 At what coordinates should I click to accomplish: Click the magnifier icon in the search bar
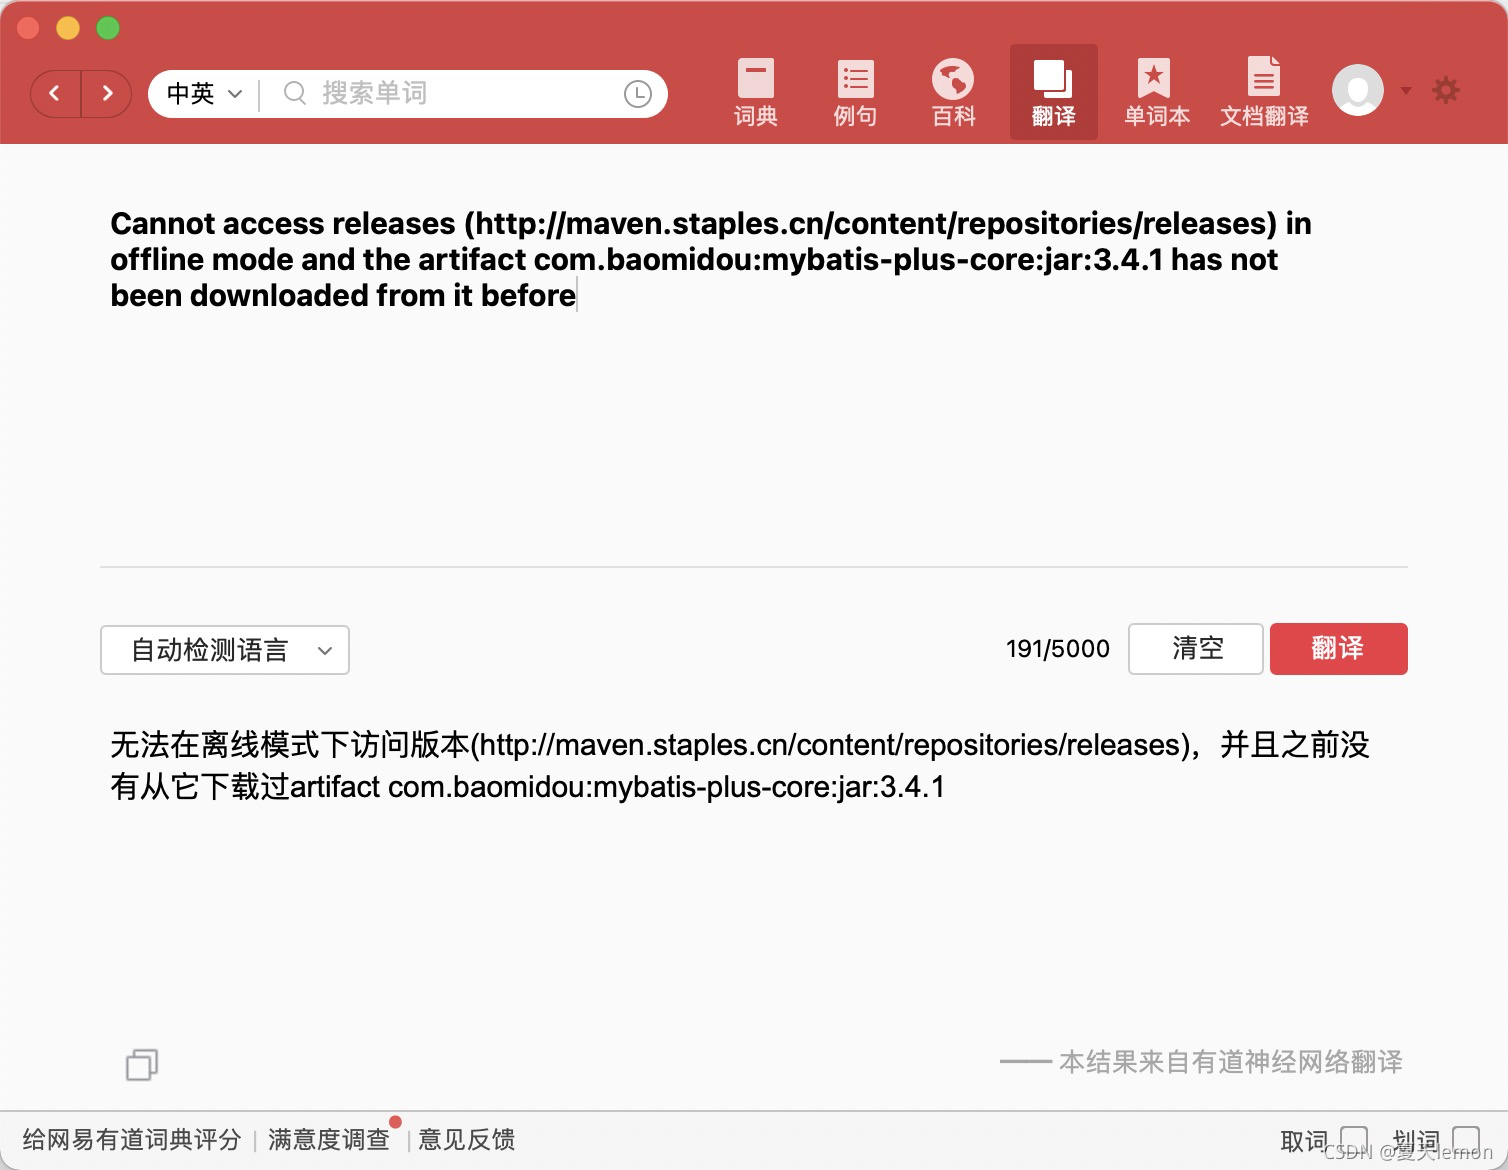293,93
